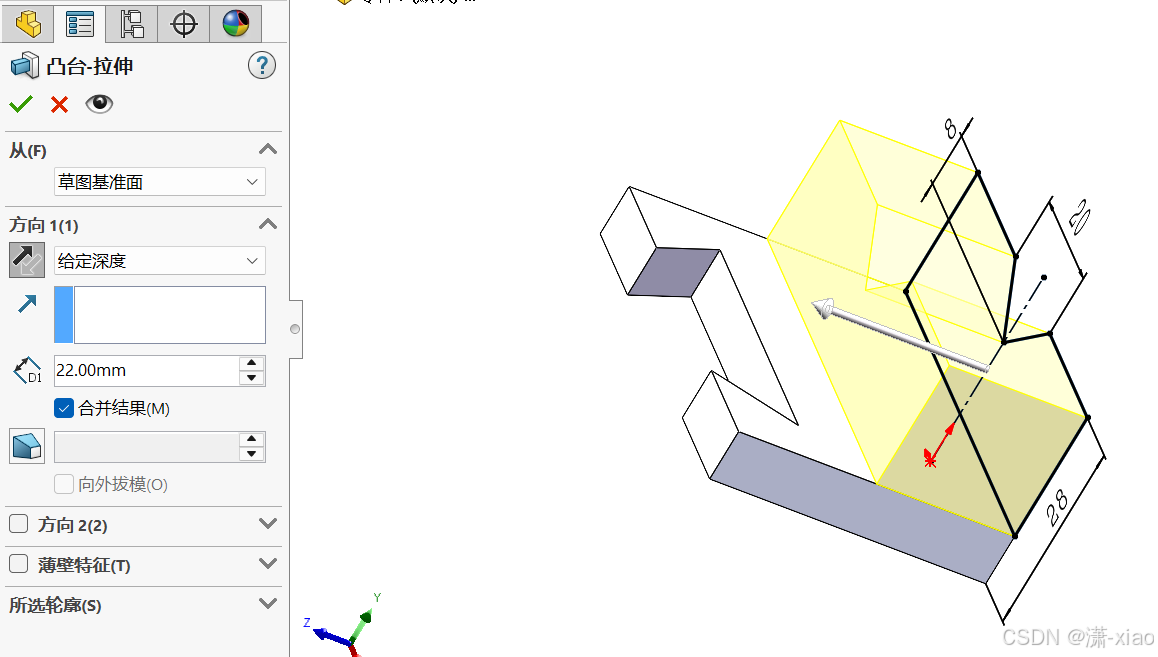Click the D1 depth icon
1158x657 pixels.
click(27, 370)
